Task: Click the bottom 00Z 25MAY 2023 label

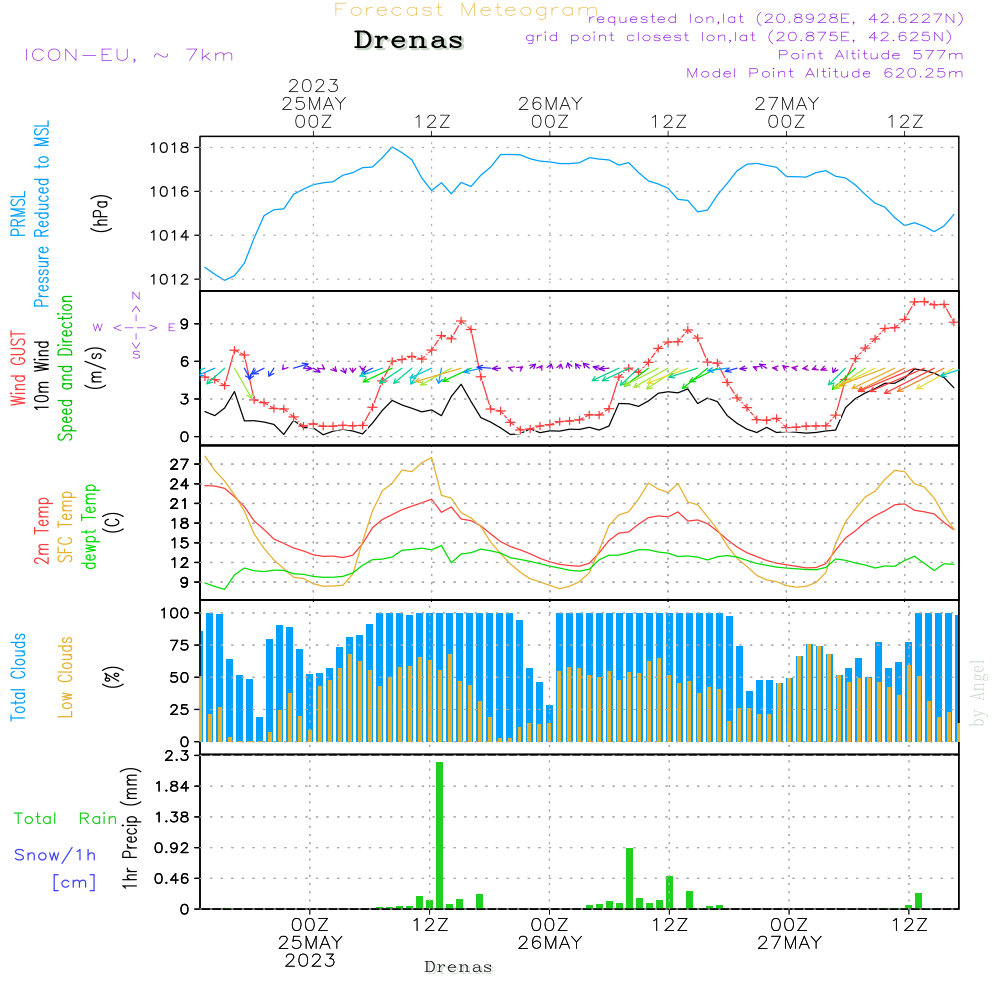Action: [310, 943]
